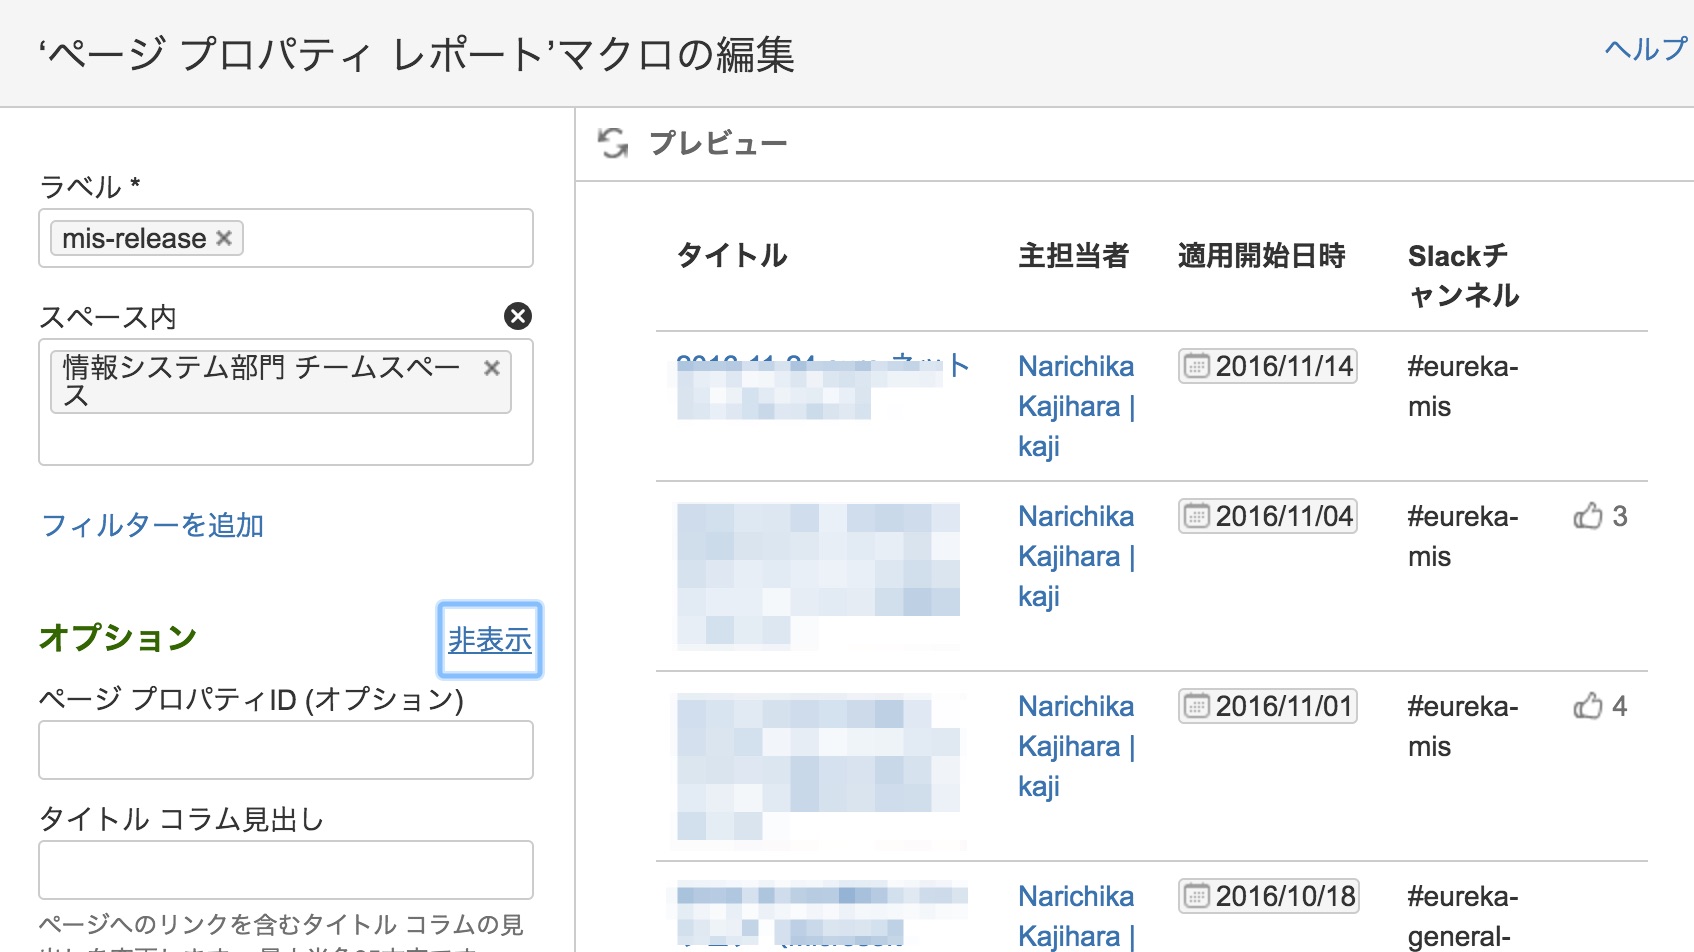The image size is (1694, 952).
Task: Refresh the プレビュー preview
Action: coord(612,143)
